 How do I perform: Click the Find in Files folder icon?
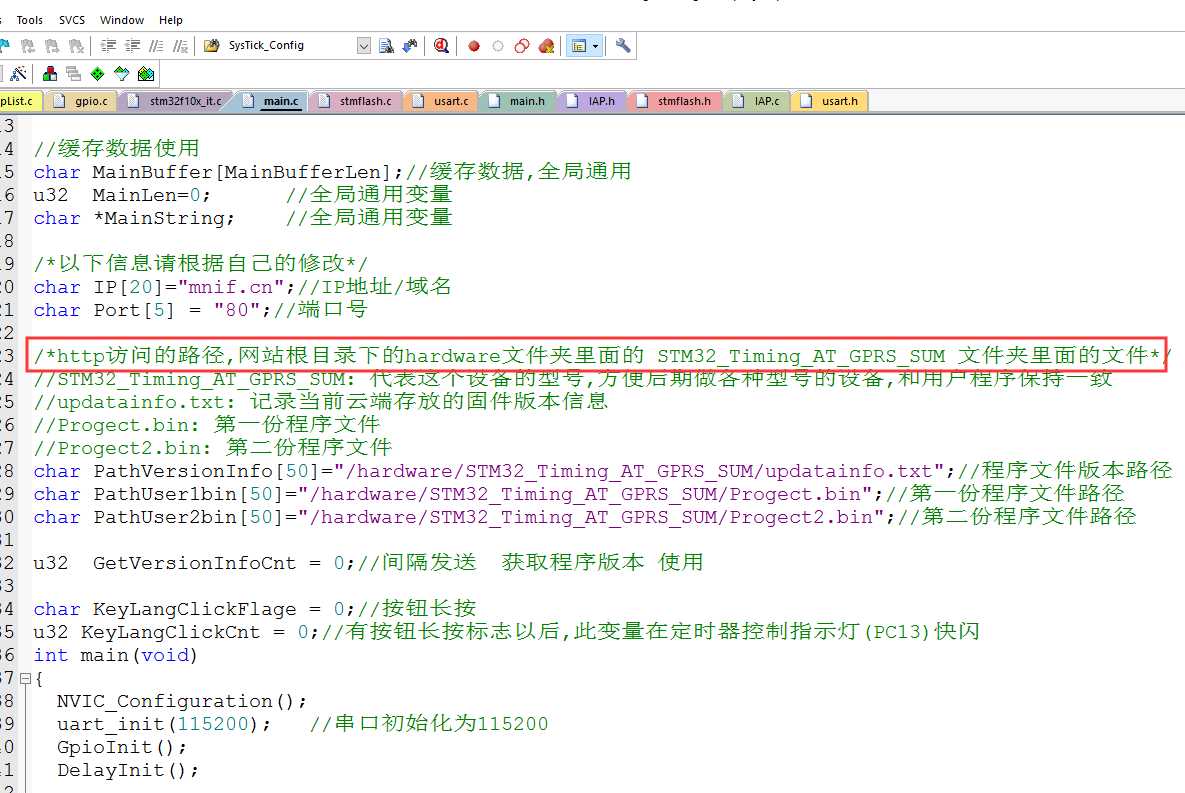pyautogui.click(x=212, y=45)
